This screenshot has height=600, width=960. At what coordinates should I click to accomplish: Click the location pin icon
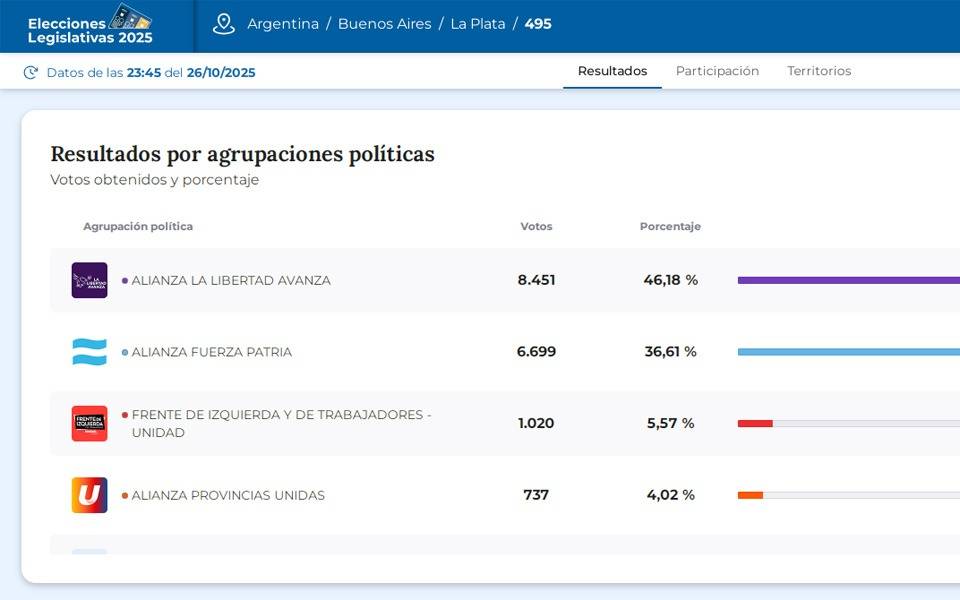[224, 24]
